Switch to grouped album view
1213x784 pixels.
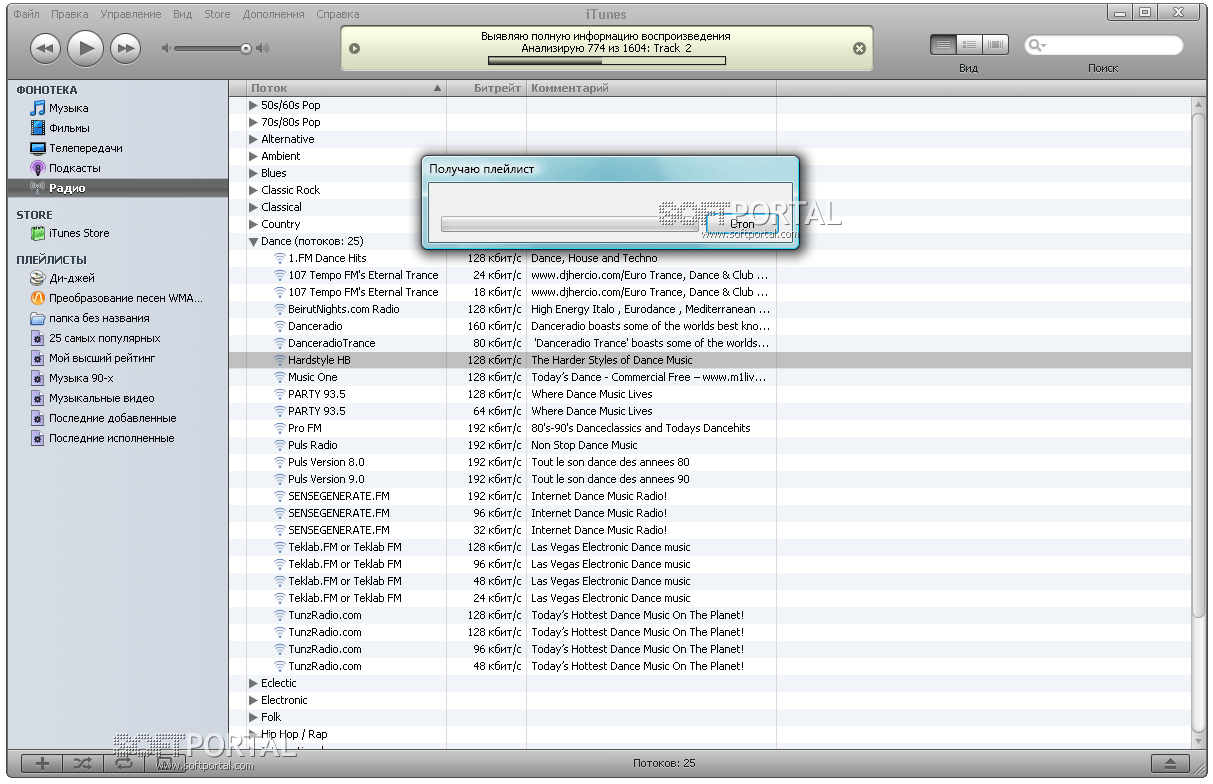969,45
